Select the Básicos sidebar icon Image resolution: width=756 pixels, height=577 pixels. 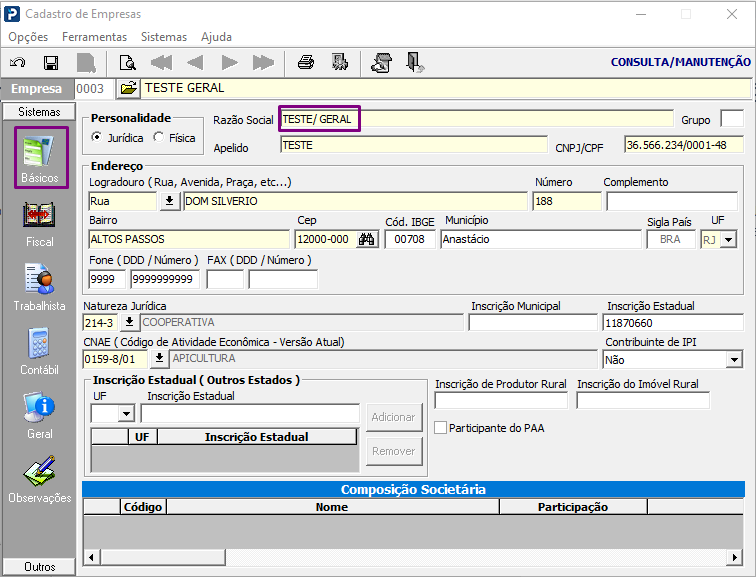point(40,157)
